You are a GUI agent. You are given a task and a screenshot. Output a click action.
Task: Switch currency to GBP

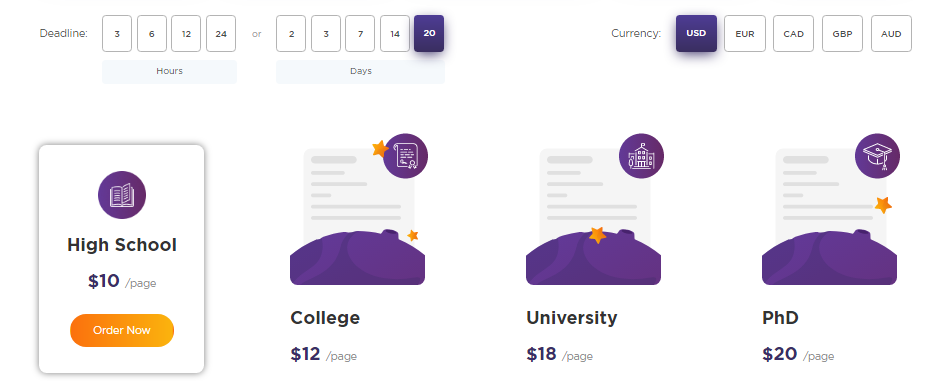843,34
